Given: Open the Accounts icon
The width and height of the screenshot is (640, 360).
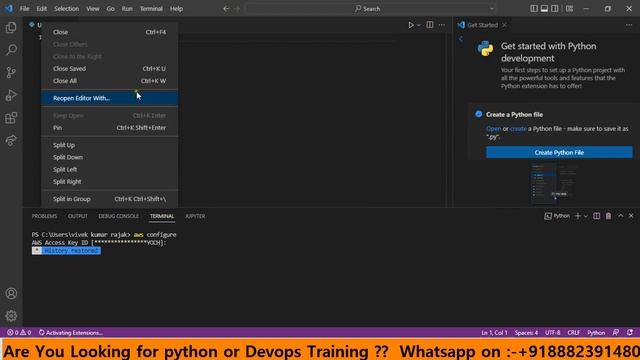Looking at the screenshot, I should (x=11, y=293).
